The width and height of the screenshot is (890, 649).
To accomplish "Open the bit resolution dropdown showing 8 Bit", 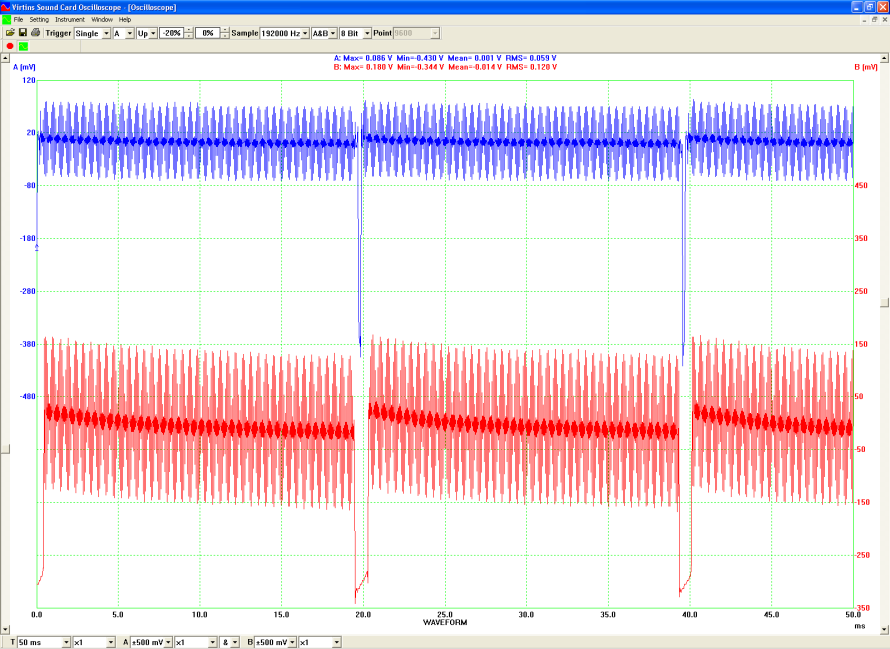I will coord(367,34).
